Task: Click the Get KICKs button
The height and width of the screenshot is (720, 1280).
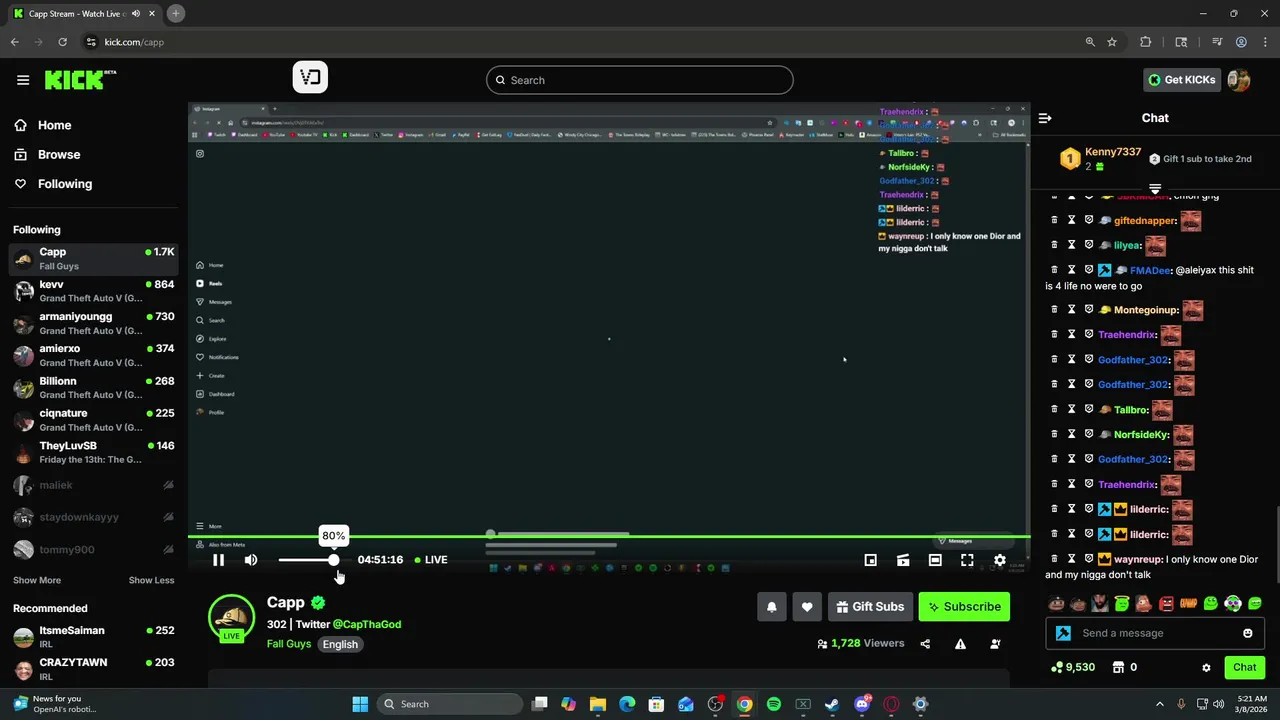Action: coord(1181,80)
